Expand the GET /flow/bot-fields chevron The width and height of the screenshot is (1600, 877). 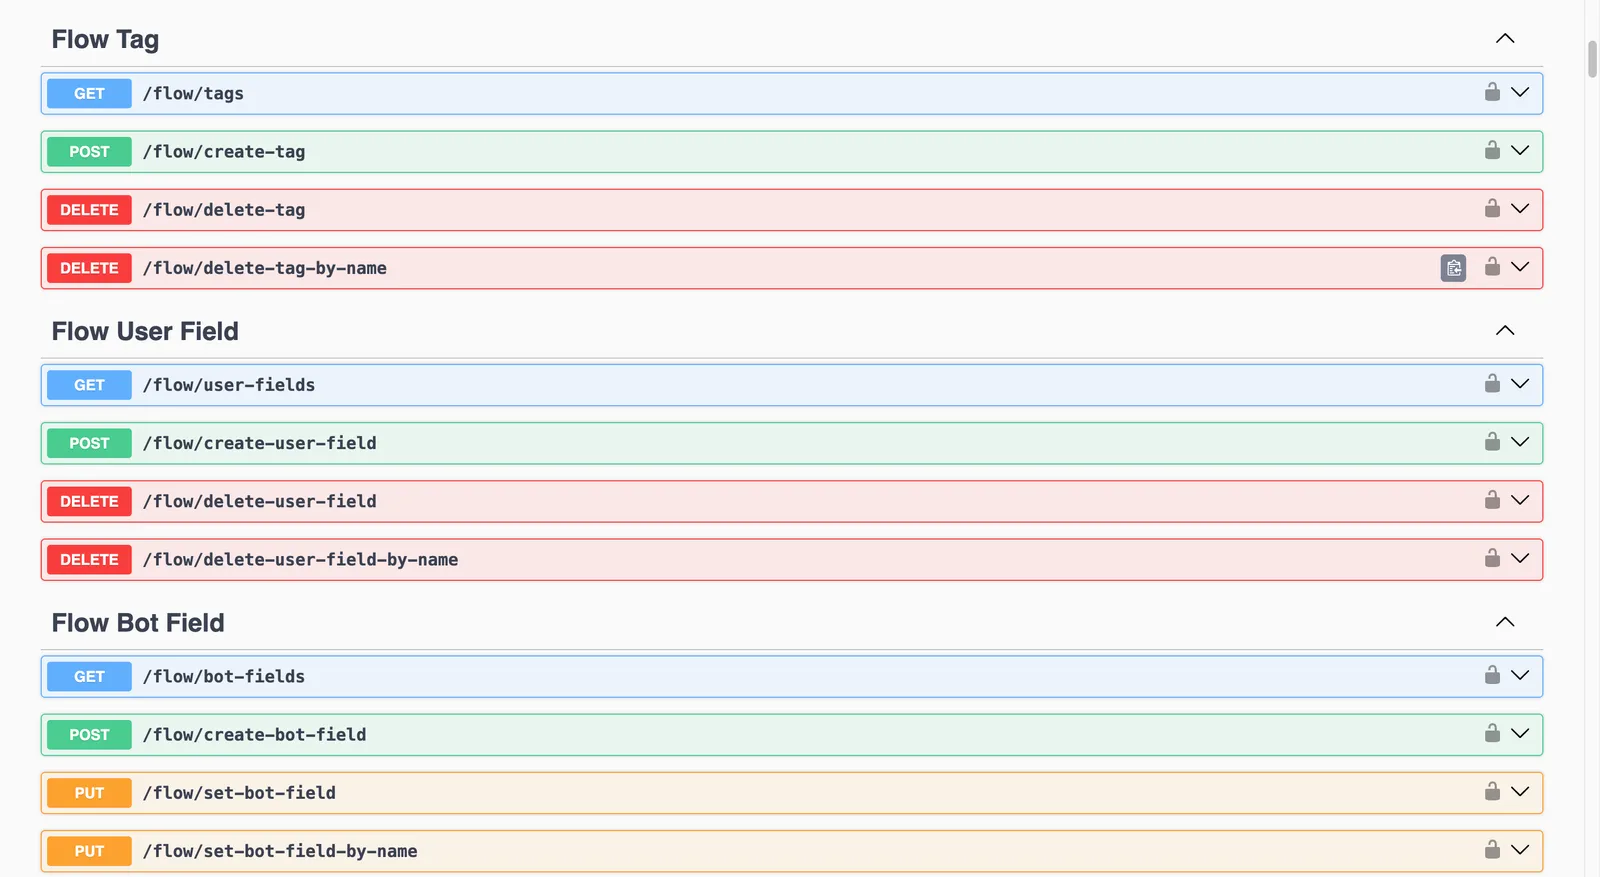click(x=1520, y=674)
